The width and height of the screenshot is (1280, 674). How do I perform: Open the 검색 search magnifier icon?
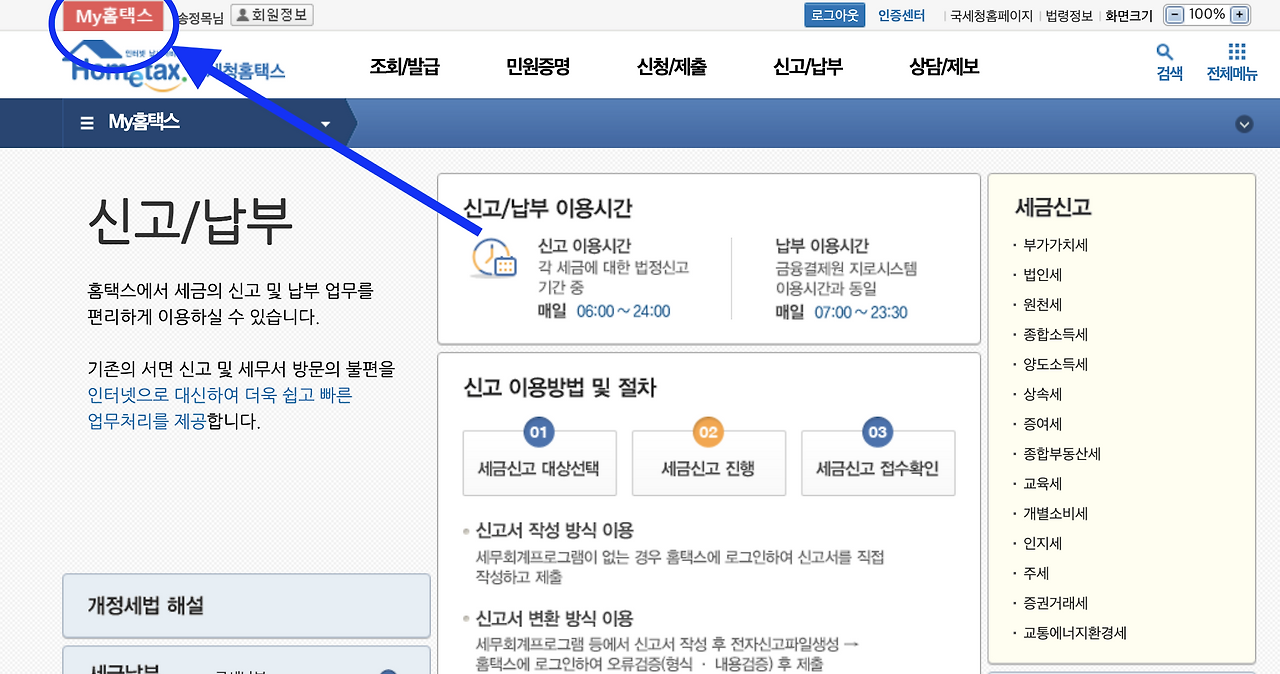click(x=1164, y=48)
